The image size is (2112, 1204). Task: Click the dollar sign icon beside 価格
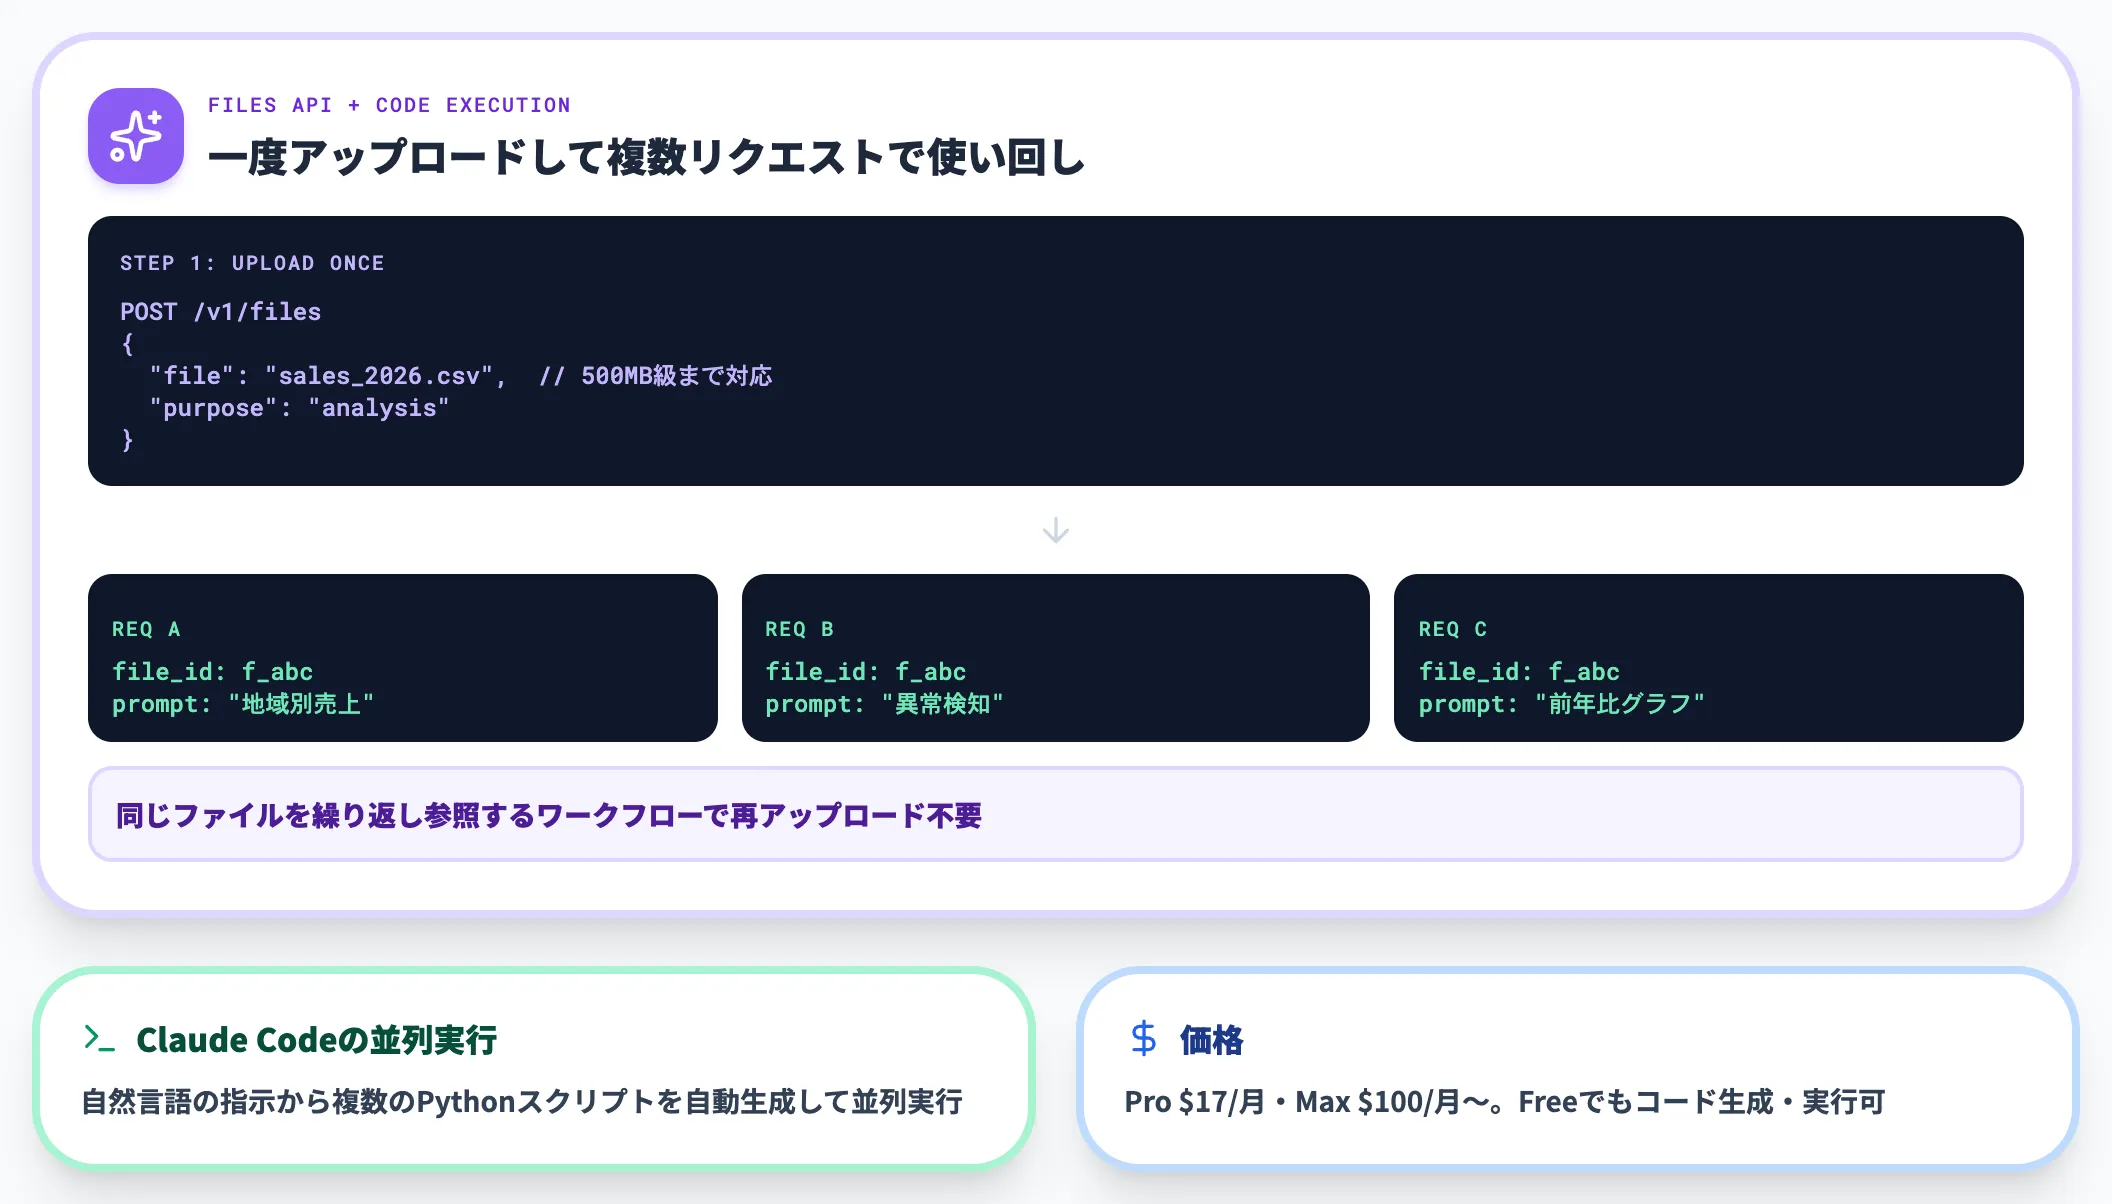pyautogui.click(x=1143, y=1039)
